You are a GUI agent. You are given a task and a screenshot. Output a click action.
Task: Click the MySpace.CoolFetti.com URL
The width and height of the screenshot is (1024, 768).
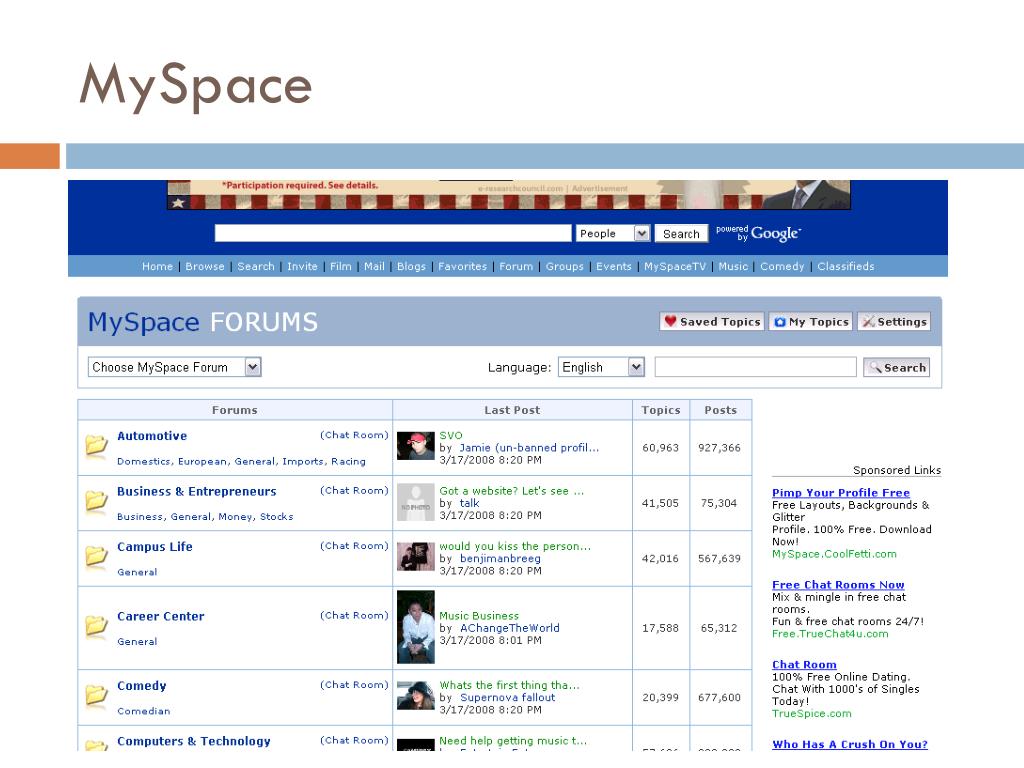tap(834, 554)
